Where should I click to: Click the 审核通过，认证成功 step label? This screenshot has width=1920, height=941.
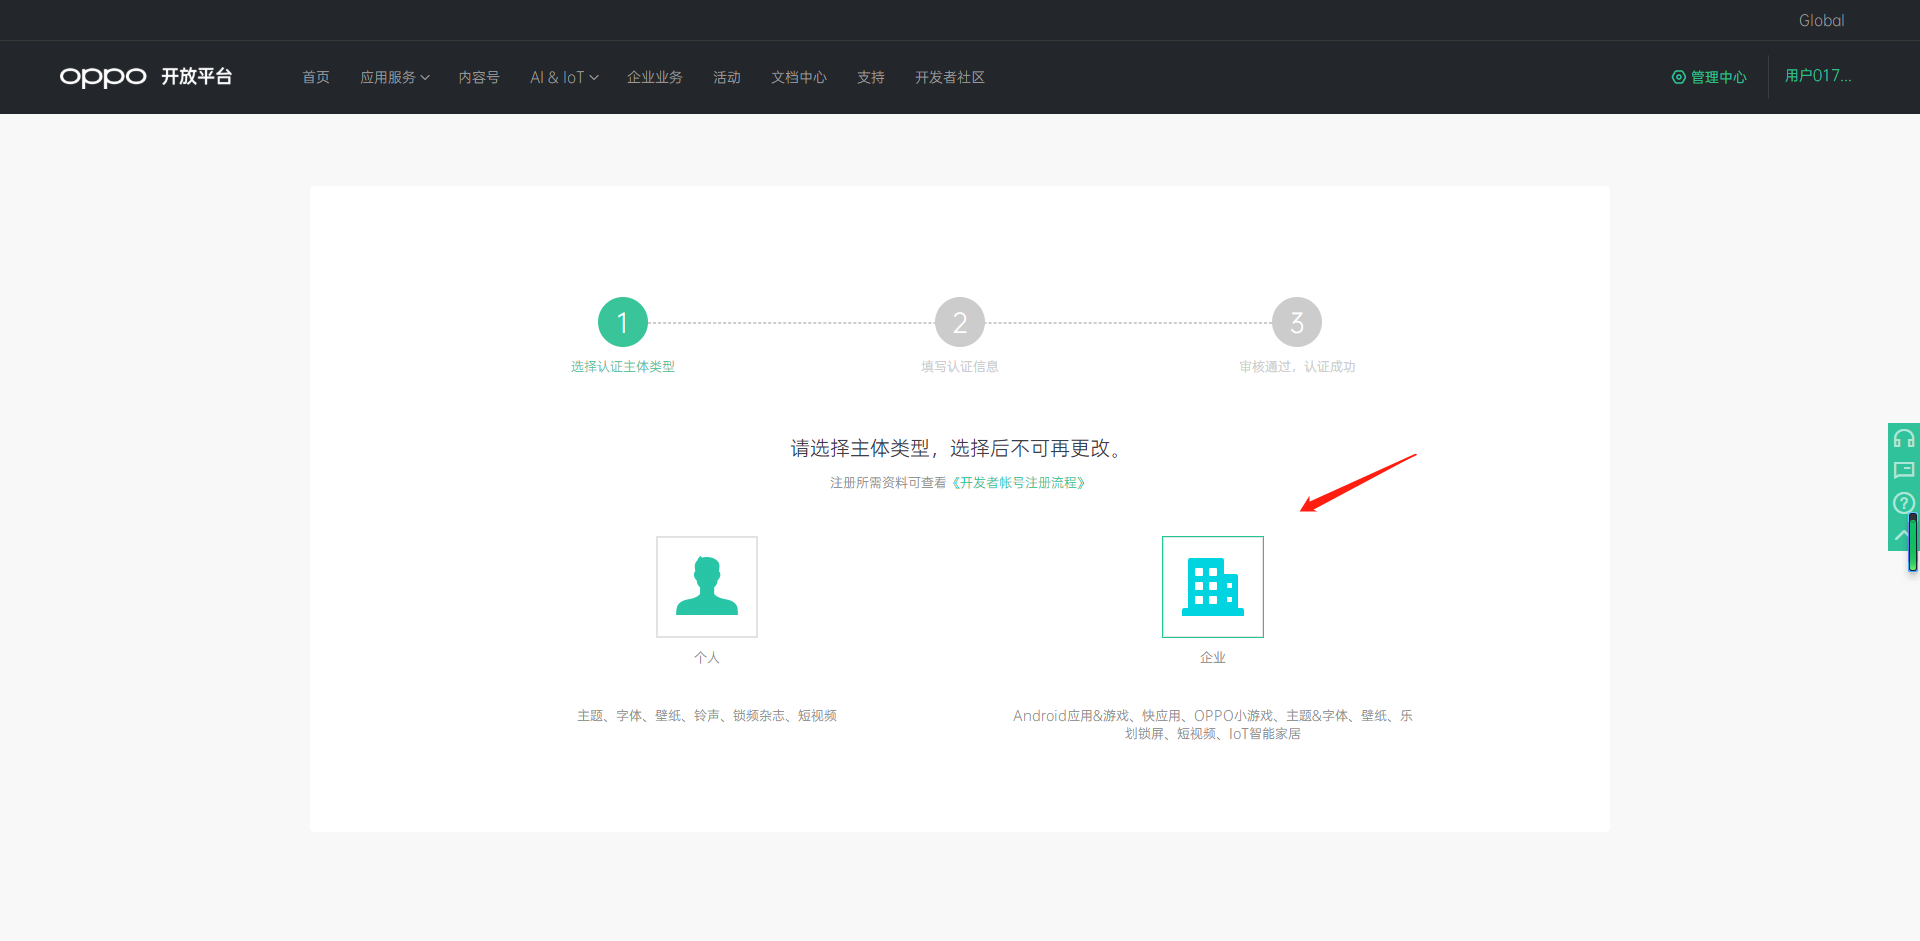click(1297, 367)
